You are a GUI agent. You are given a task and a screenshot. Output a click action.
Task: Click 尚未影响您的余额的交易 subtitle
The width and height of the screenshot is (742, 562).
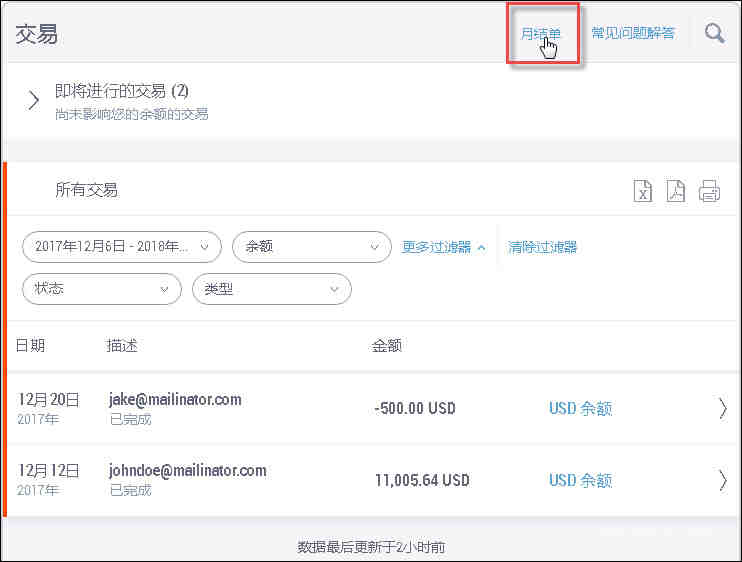click(132, 114)
